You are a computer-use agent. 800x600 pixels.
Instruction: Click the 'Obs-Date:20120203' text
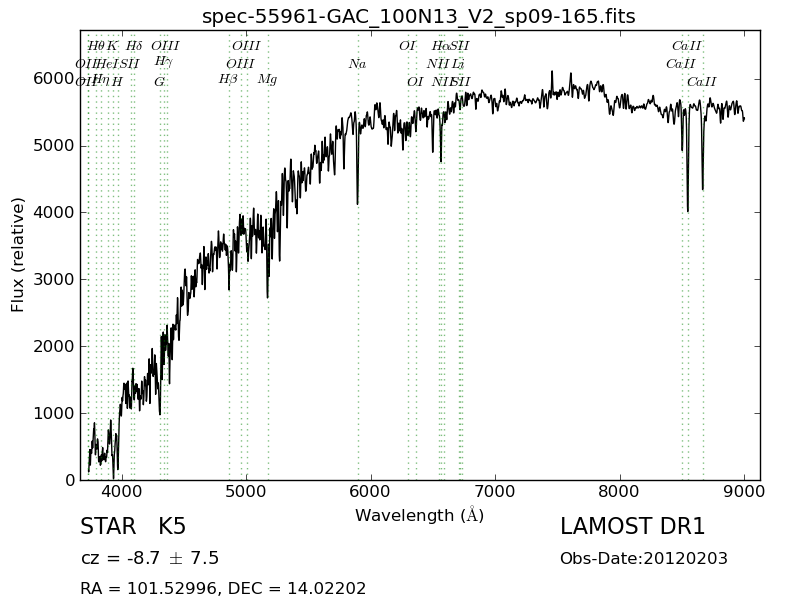pos(644,559)
